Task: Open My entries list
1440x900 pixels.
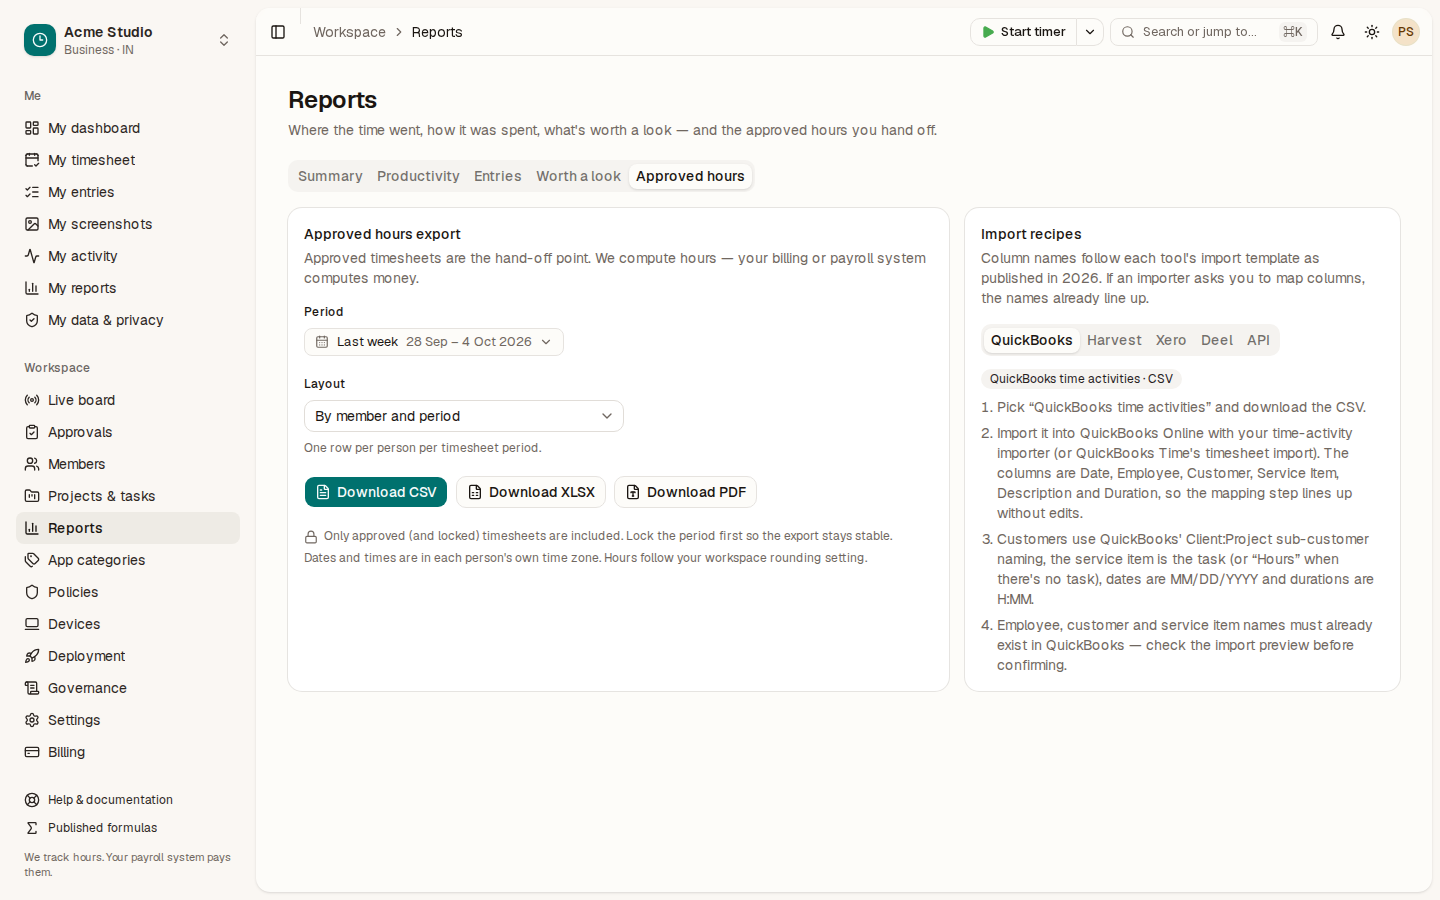Action: click(x=128, y=192)
